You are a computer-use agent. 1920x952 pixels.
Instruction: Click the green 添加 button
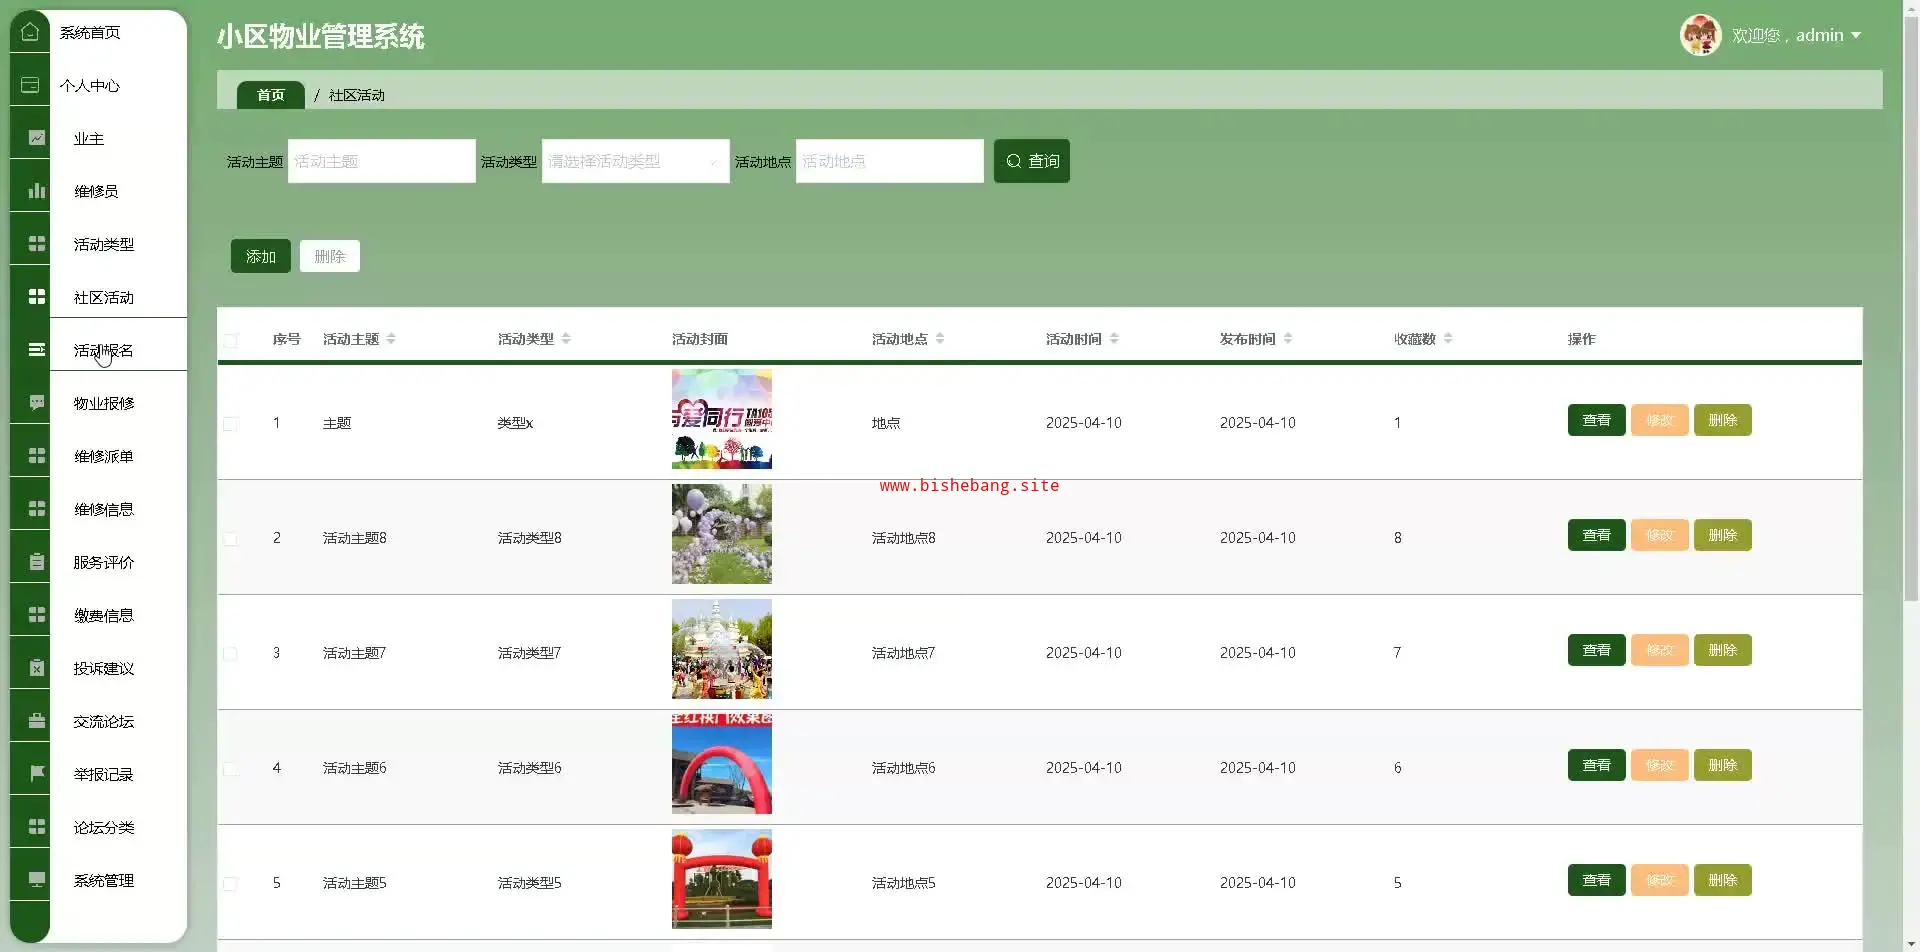pyautogui.click(x=260, y=256)
